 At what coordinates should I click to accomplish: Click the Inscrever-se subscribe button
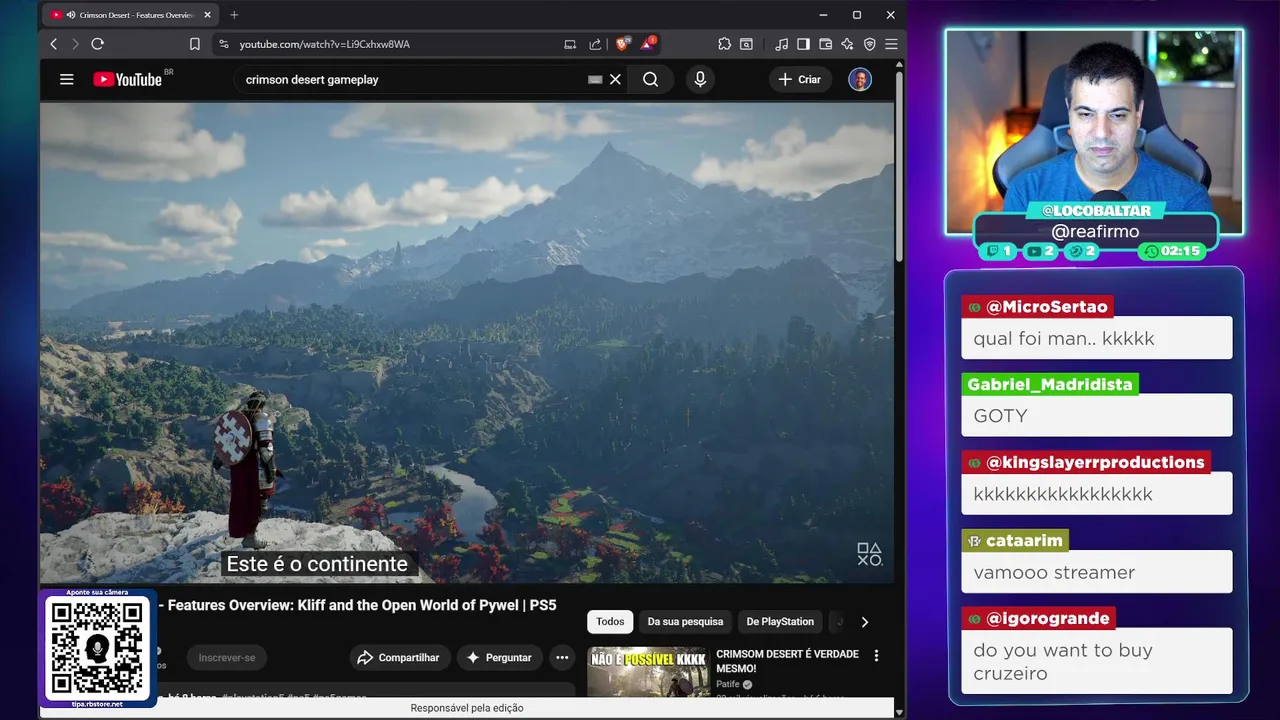tap(227, 657)
